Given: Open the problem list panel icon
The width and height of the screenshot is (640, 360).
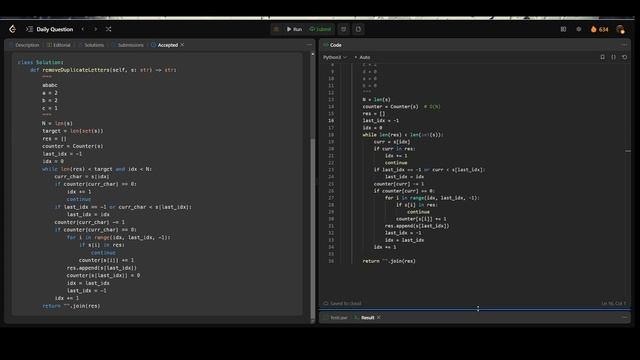Looking at the screenshot, I should tap(29, 29).
